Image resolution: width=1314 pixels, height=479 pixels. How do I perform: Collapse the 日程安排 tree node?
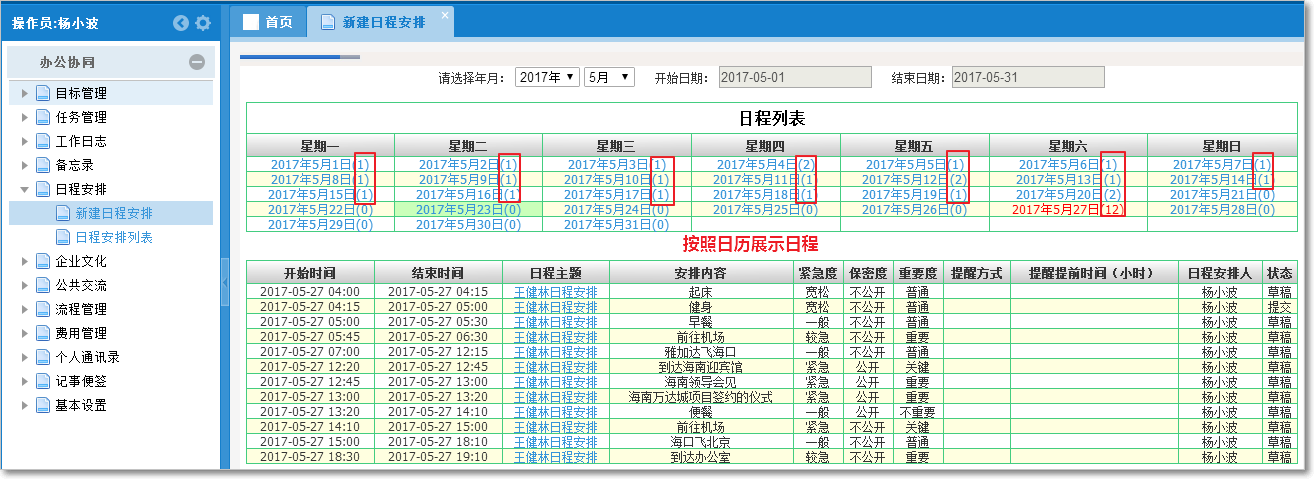click(x=25, y=189)
